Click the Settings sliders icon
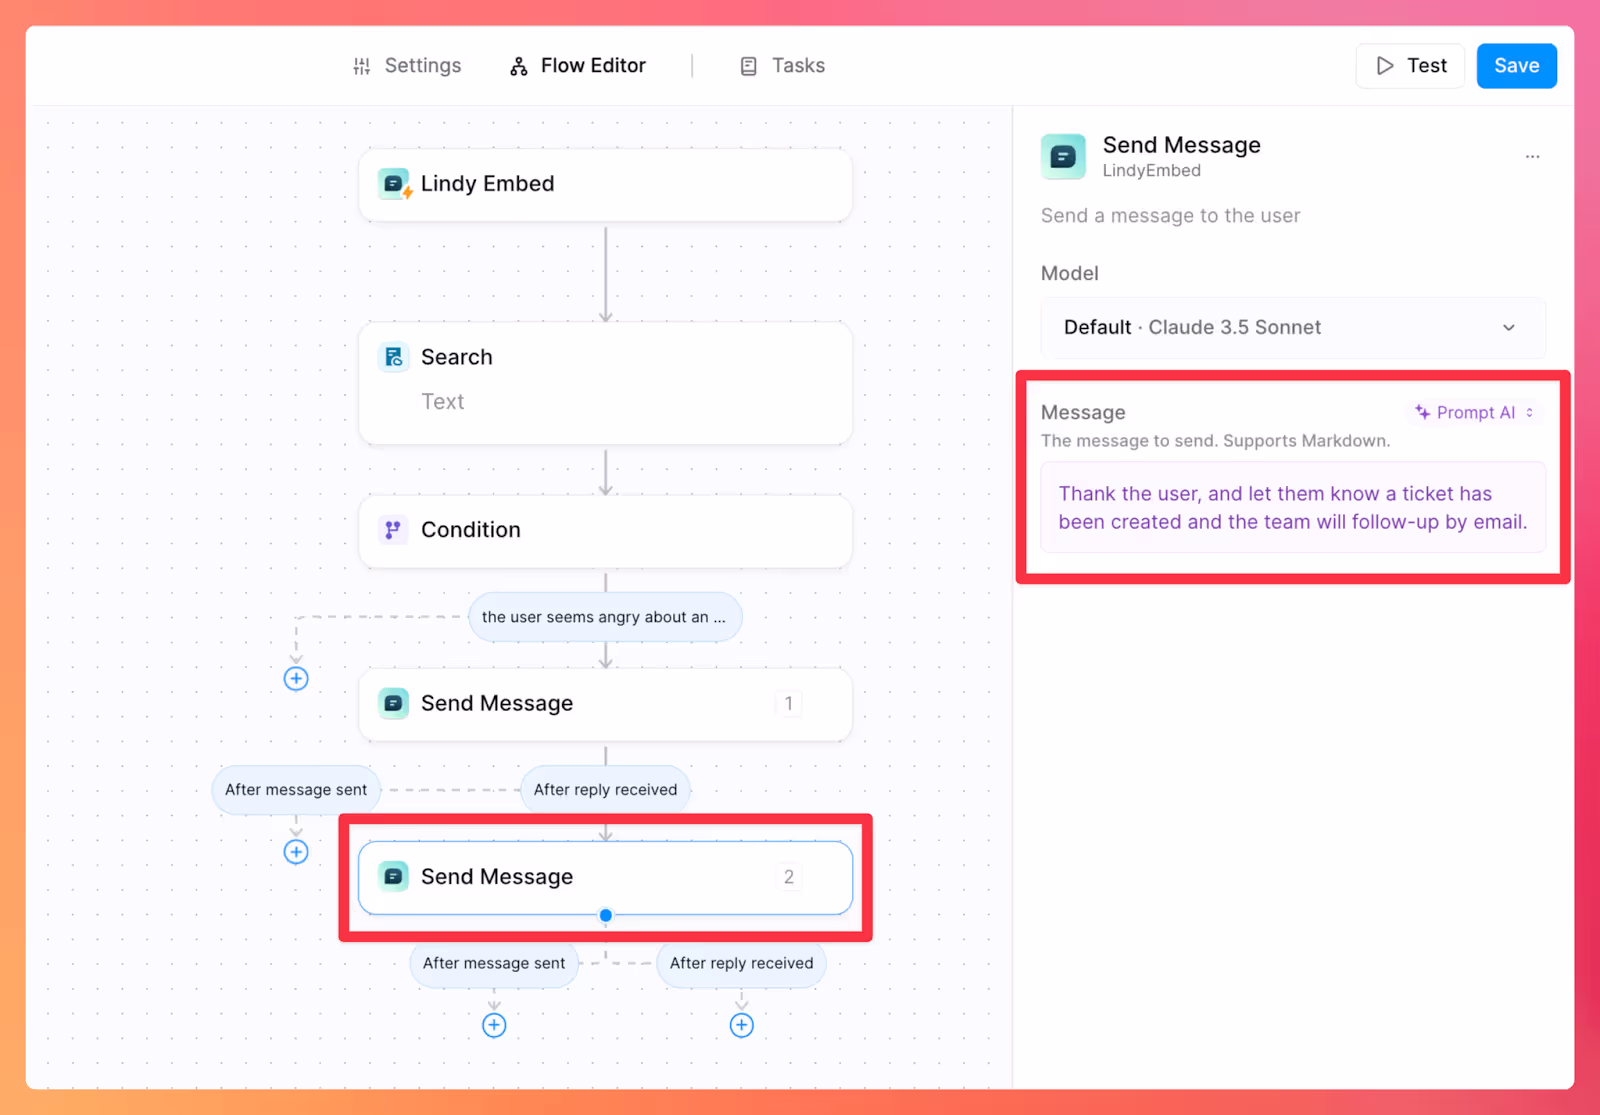Image resolution: width=1600 pixels, height=1115 pixels. (x=362, y=66)
